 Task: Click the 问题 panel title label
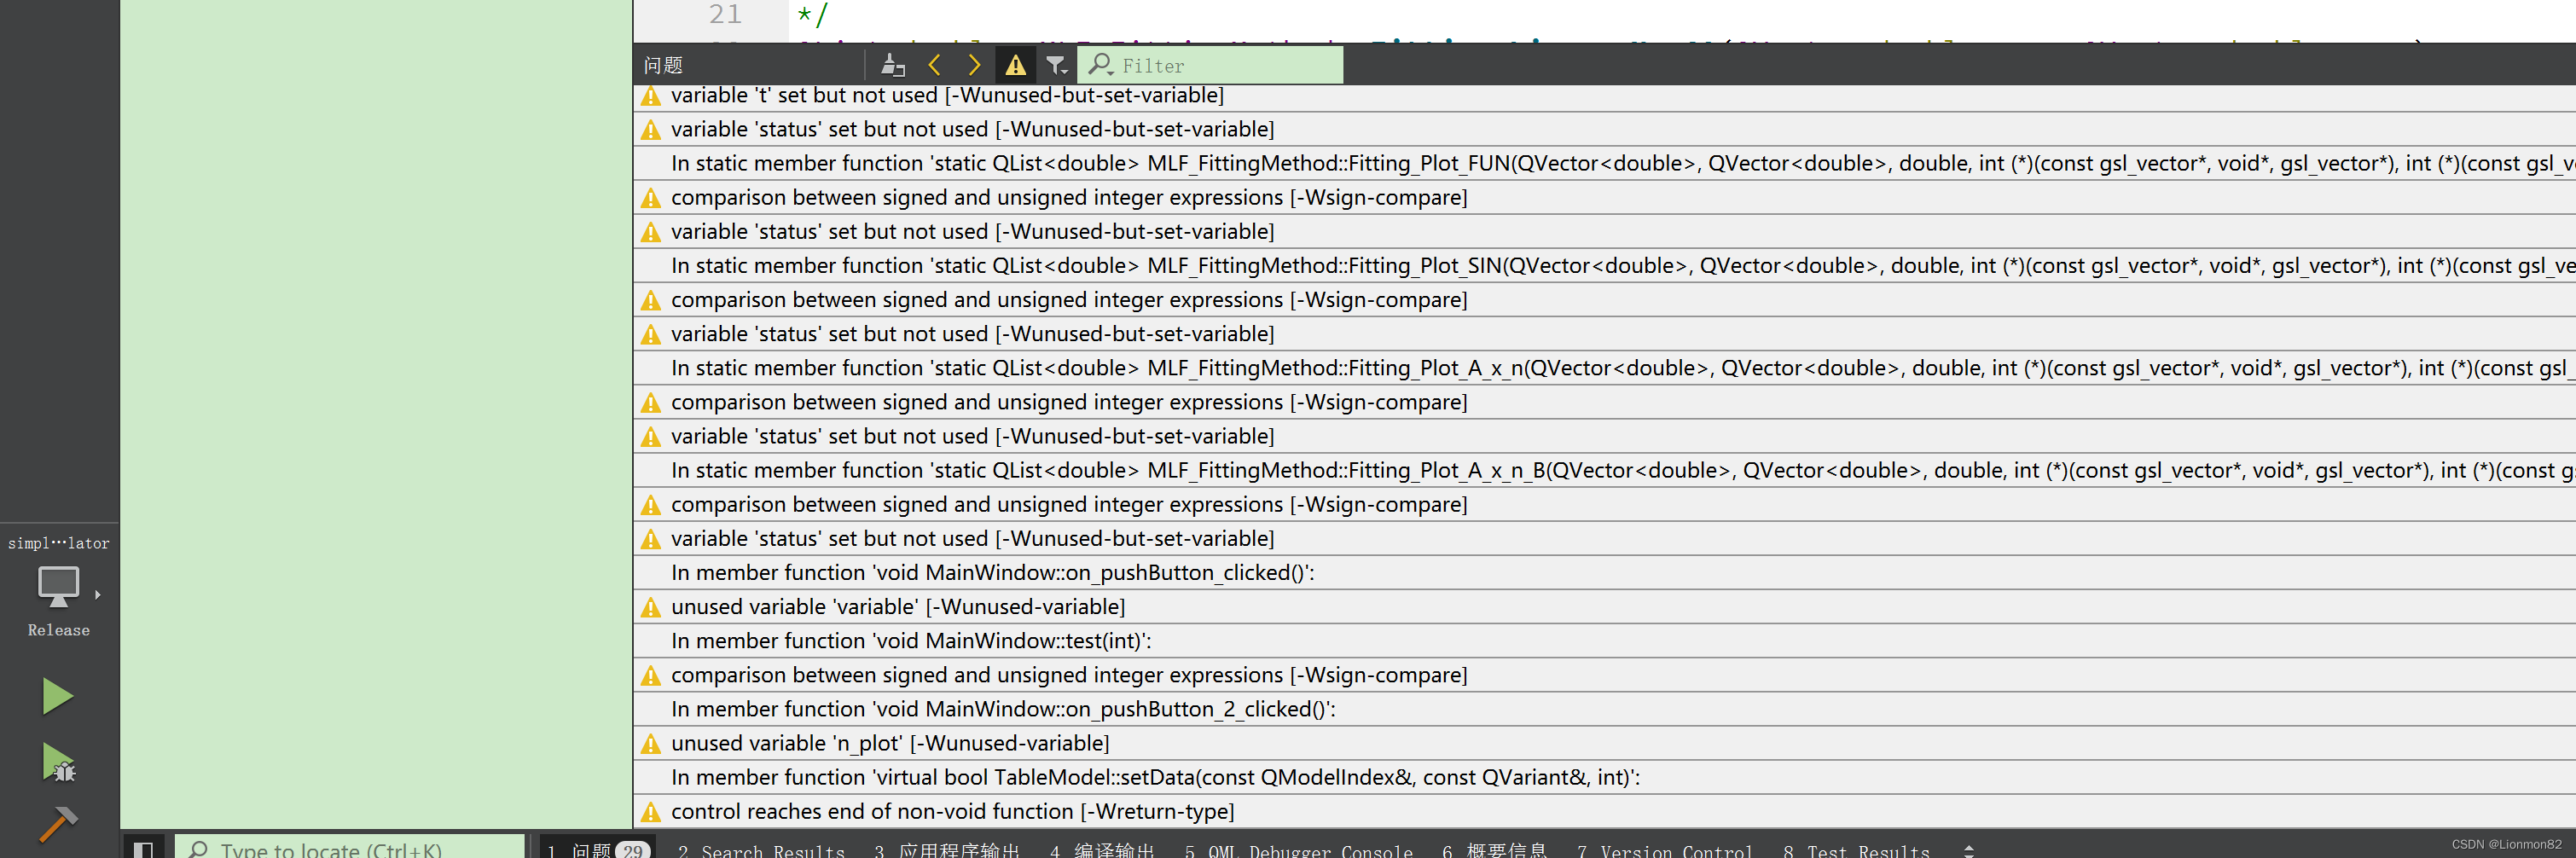[x=663, y=65]
